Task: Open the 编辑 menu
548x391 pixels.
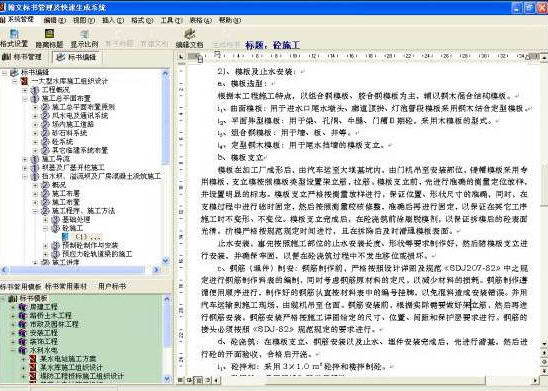Action: [55, 20]
